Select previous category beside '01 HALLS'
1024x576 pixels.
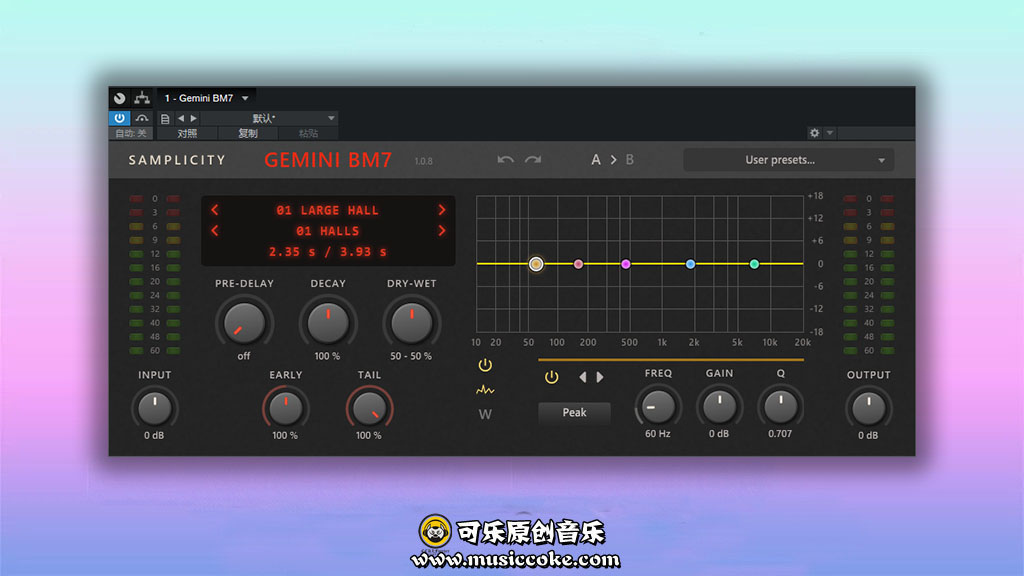(x=215, y=231)
